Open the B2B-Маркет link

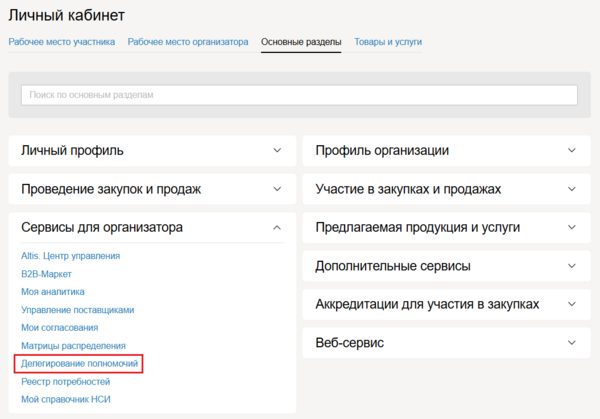[46, 274]
